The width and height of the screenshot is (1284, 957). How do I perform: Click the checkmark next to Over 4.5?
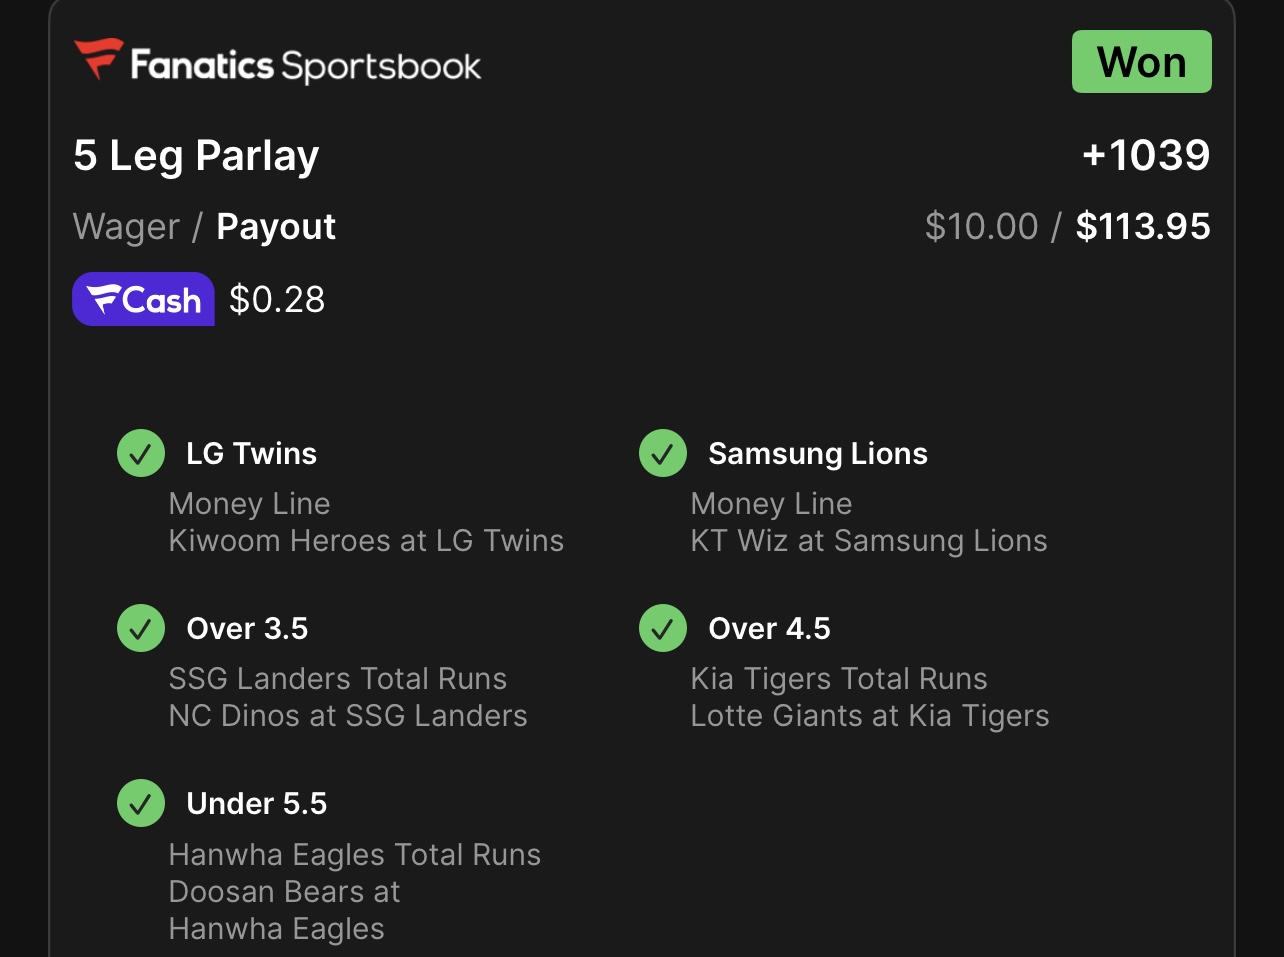[x=663, y=629]
